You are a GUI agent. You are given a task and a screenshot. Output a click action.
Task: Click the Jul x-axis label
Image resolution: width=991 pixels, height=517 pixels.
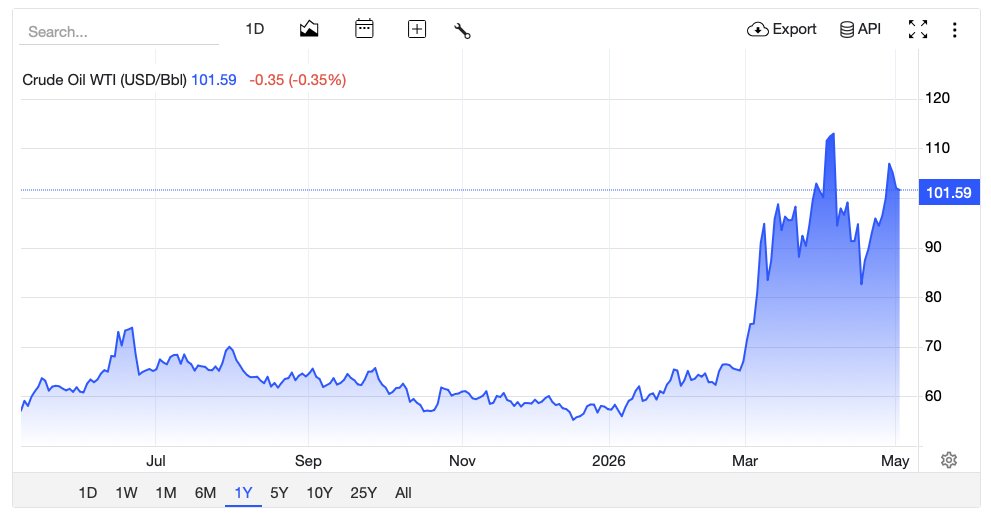pyautogui.click(x=155, y=461)
